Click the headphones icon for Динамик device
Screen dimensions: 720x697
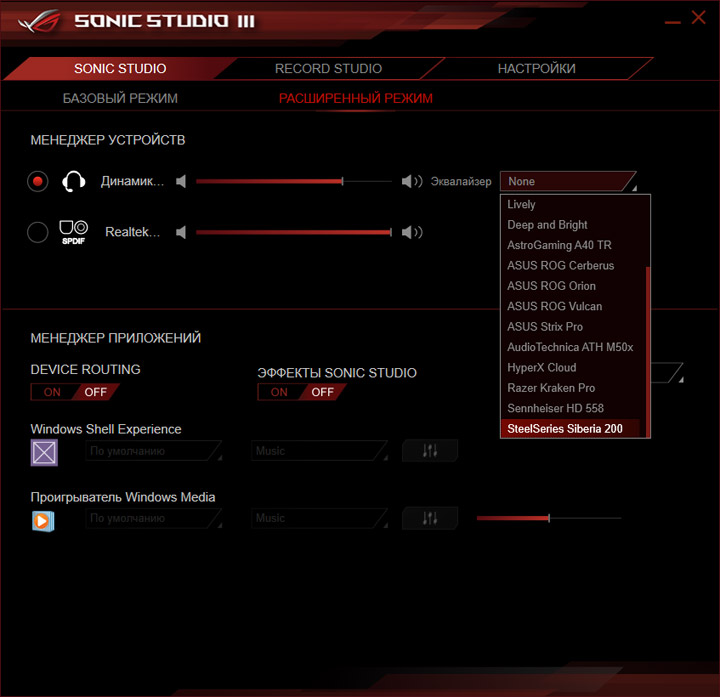[x=73, y=181]
